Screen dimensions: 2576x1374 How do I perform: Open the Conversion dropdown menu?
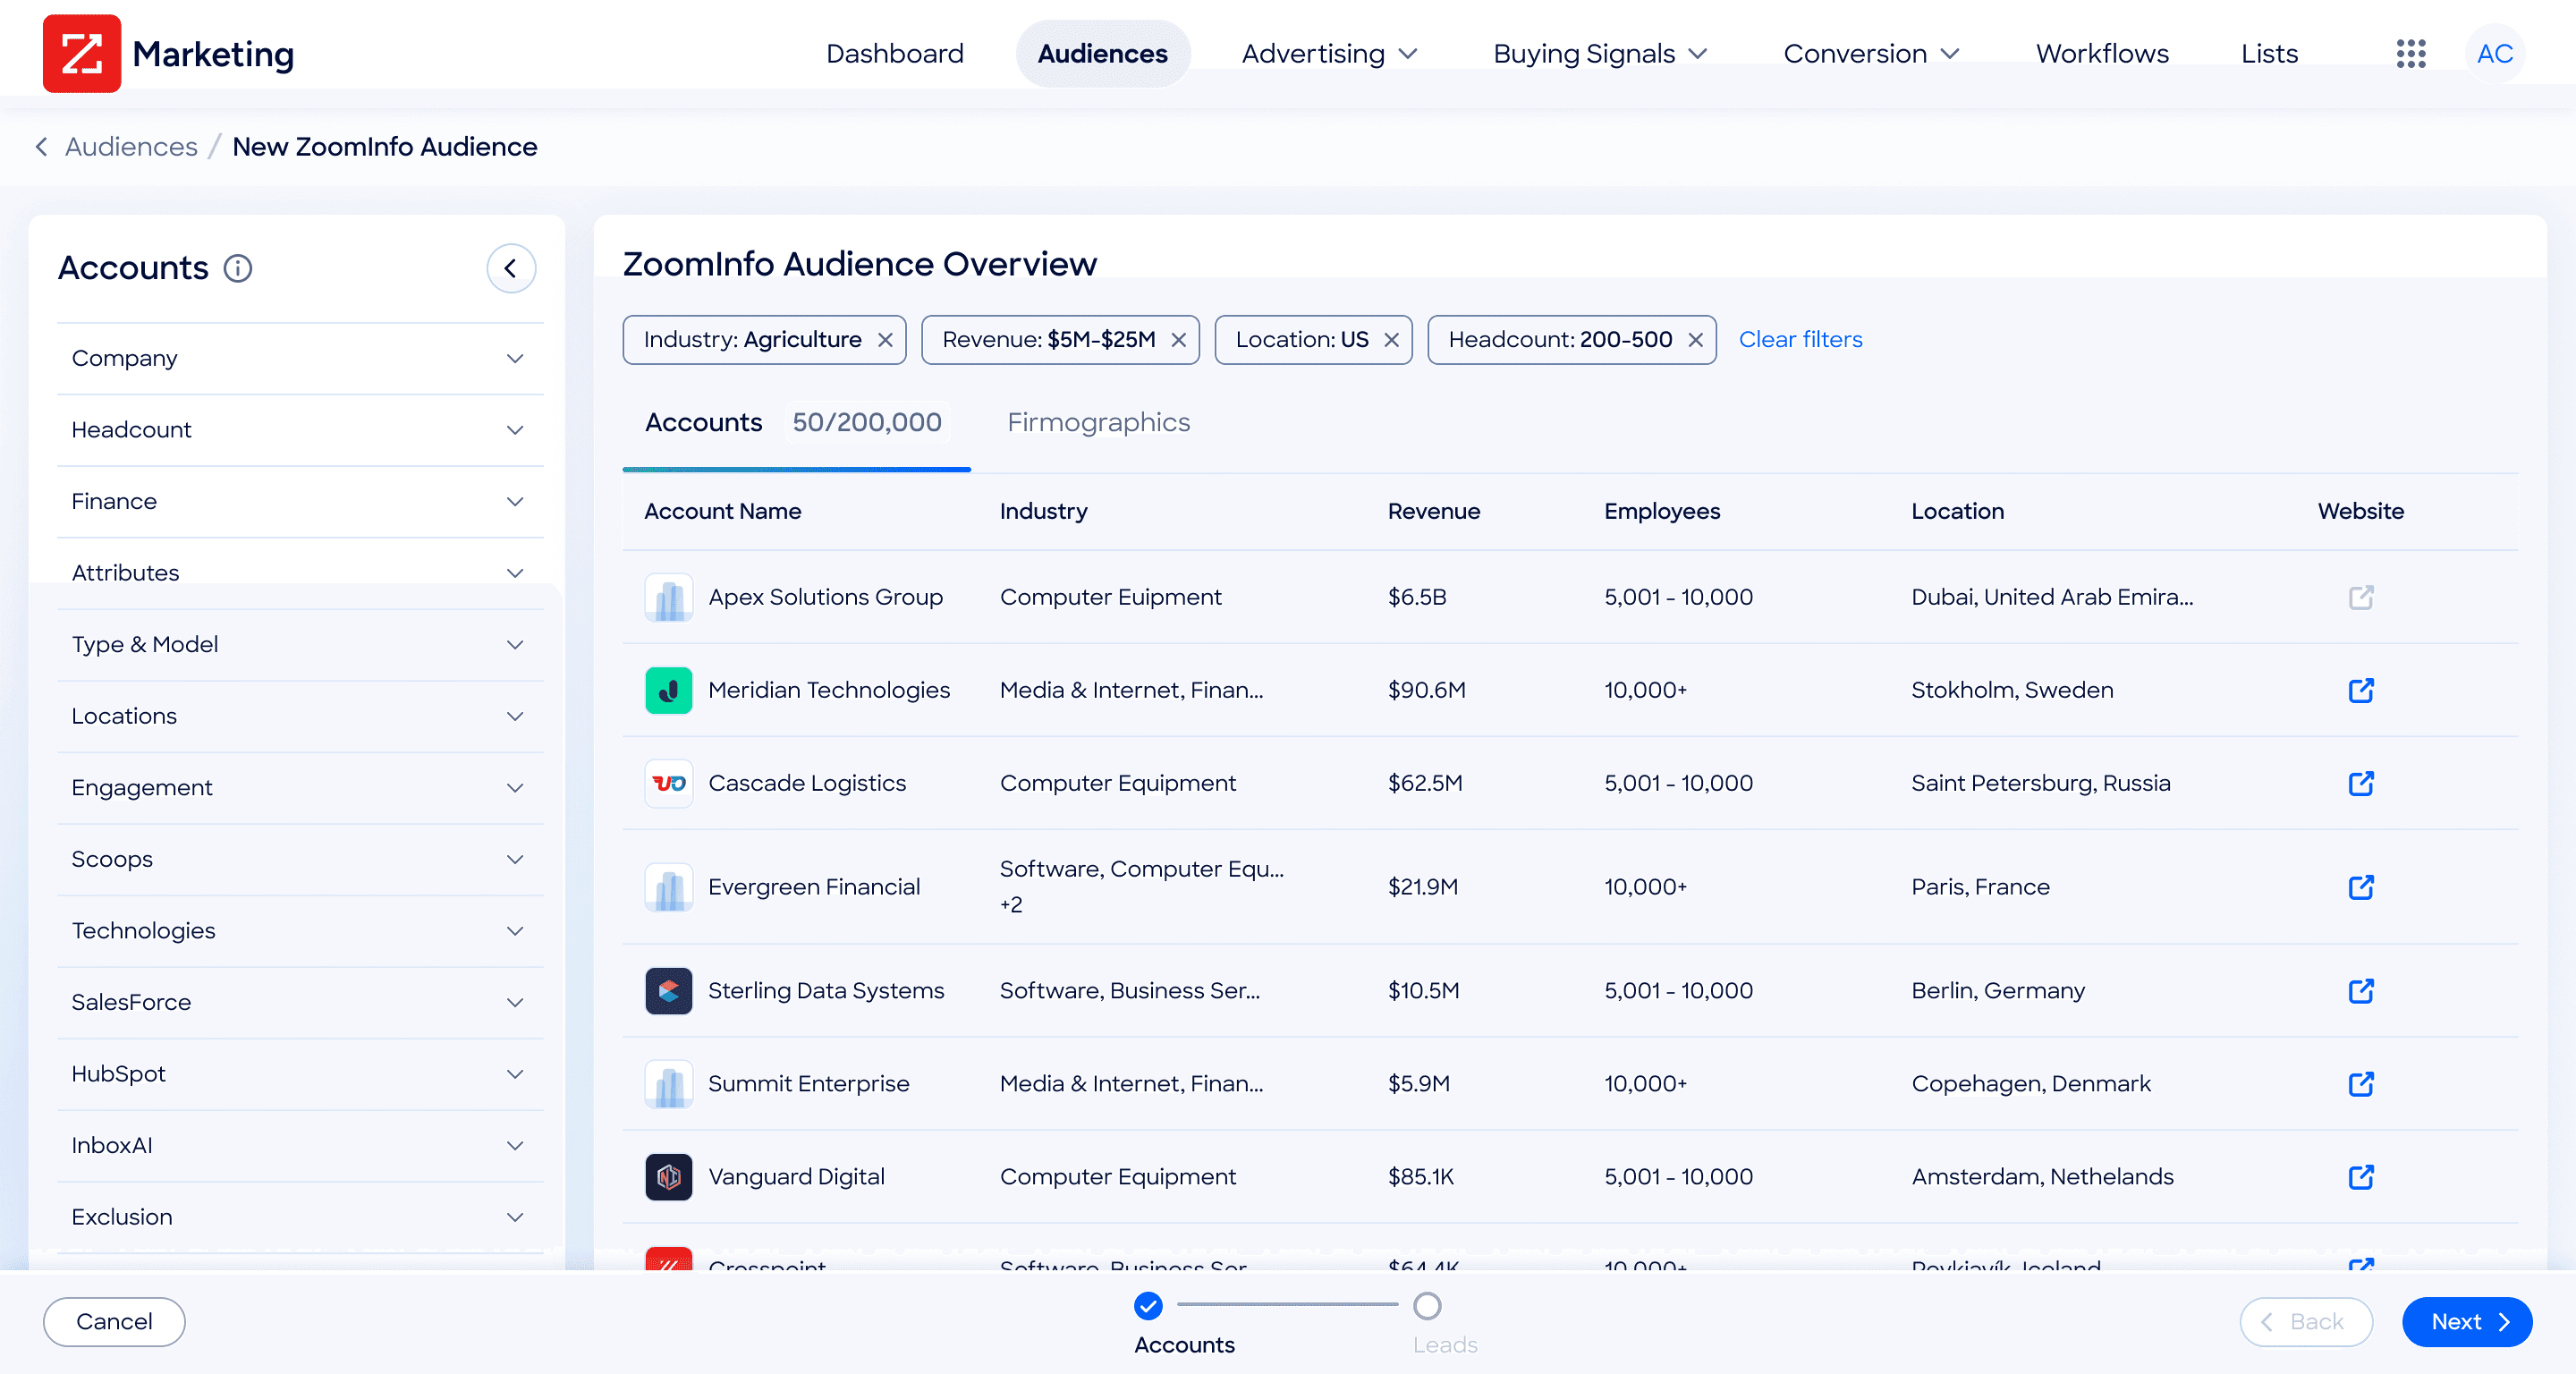1870,53
